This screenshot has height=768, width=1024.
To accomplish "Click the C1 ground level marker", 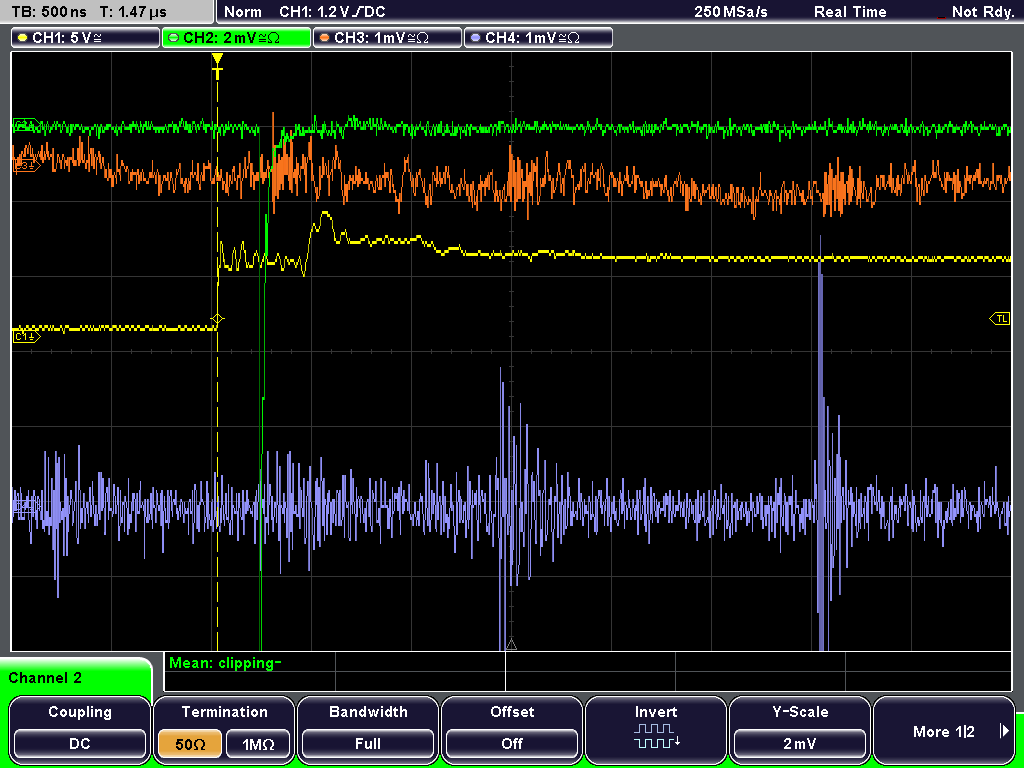I will [x=26, y=337].
